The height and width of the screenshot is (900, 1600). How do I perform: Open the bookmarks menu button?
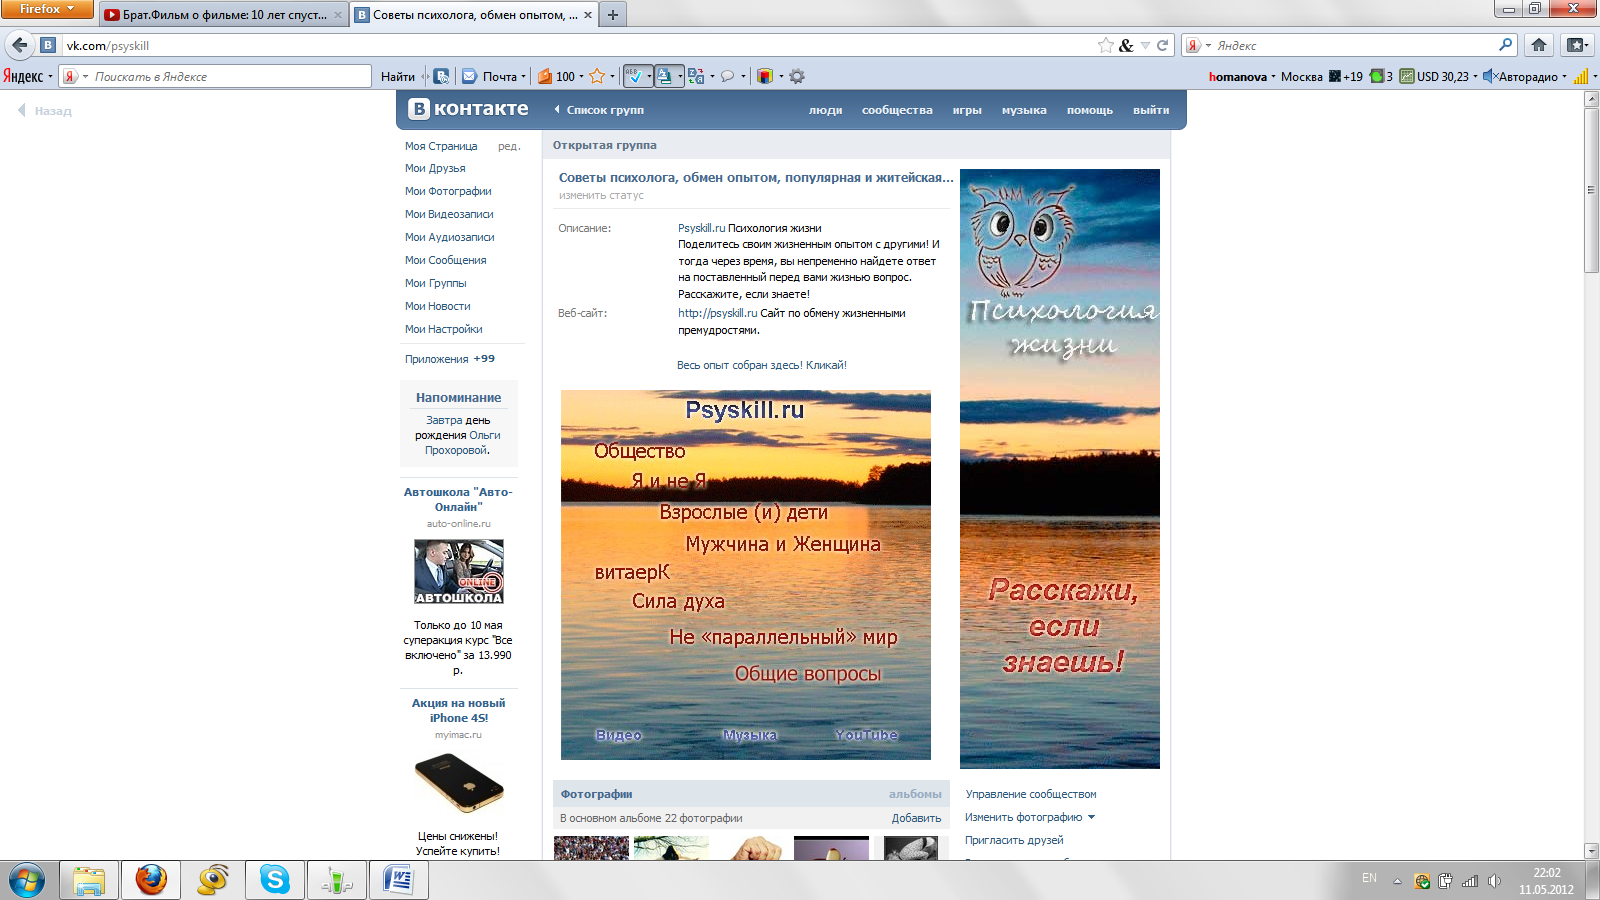tap(1578, 45)
